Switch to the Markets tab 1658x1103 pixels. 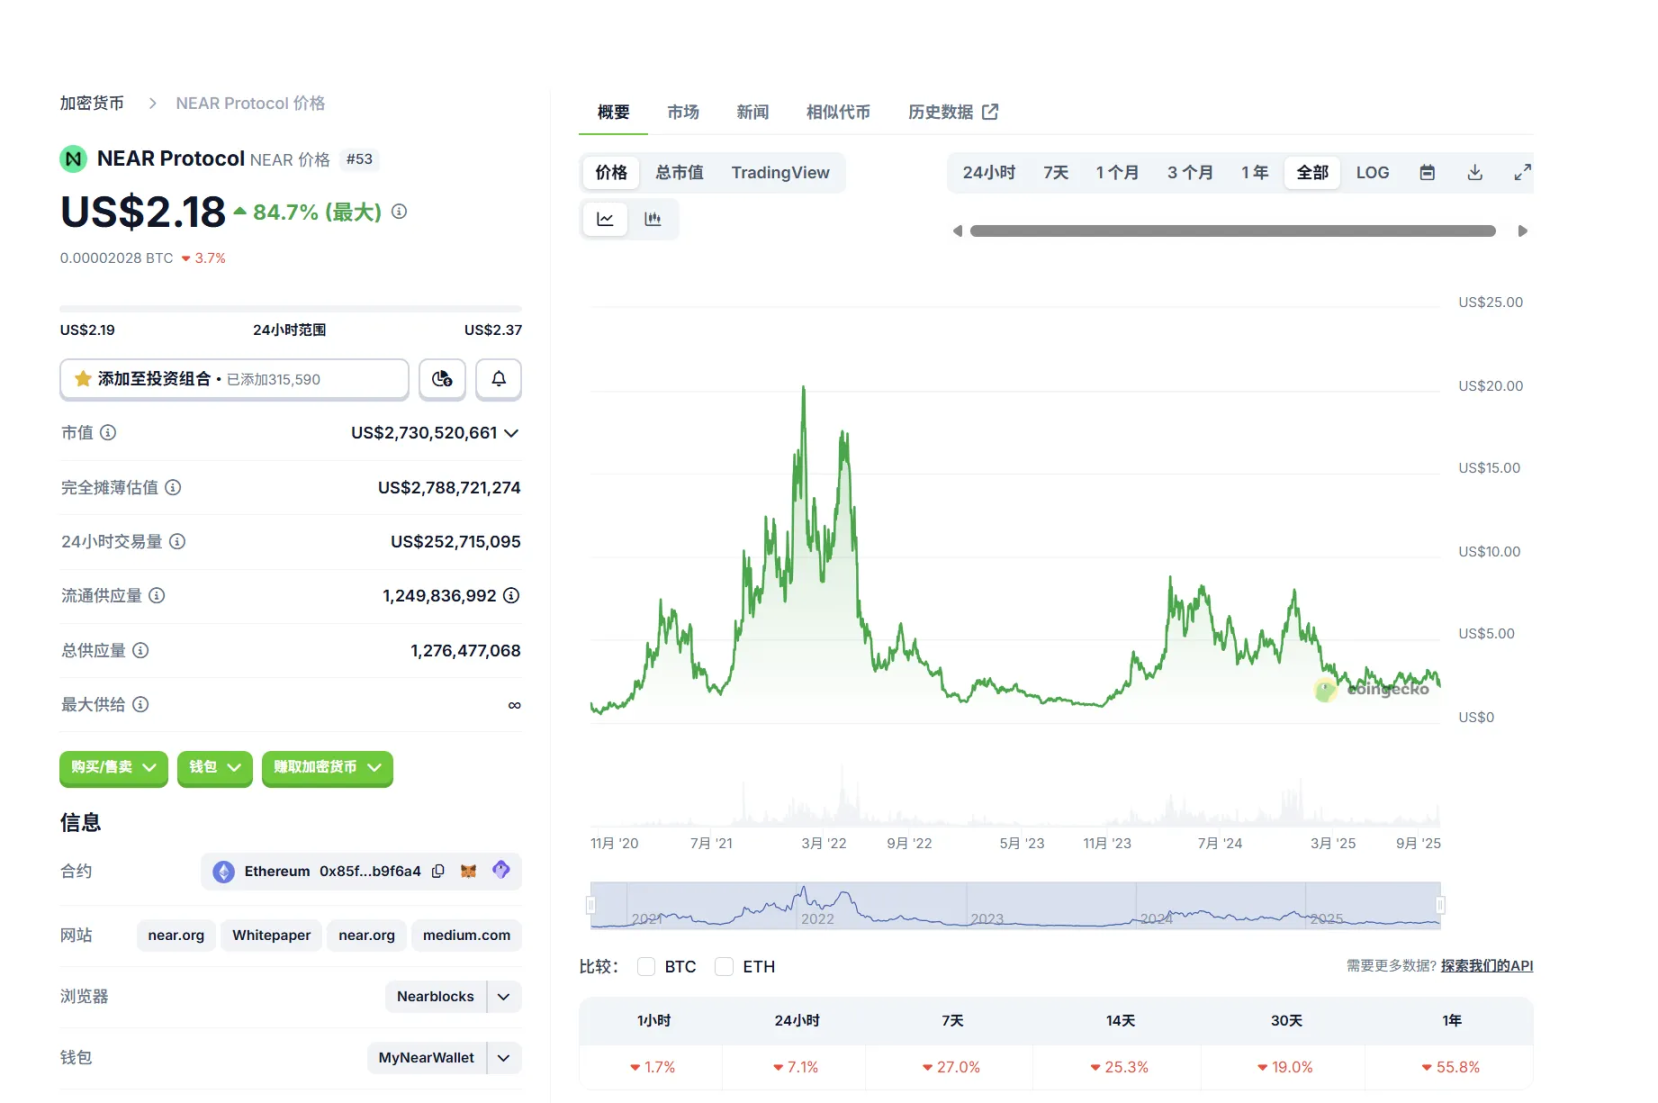tap(683, 112)
